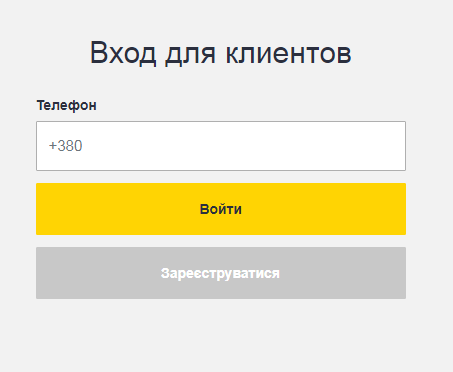Choose the Зареєструватися sign-up option
Screen dimensions: 453x372
tap(221, 273)
